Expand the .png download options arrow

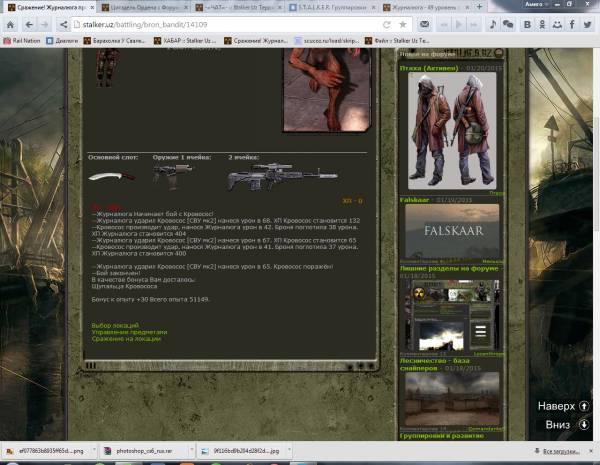[94, 450]
